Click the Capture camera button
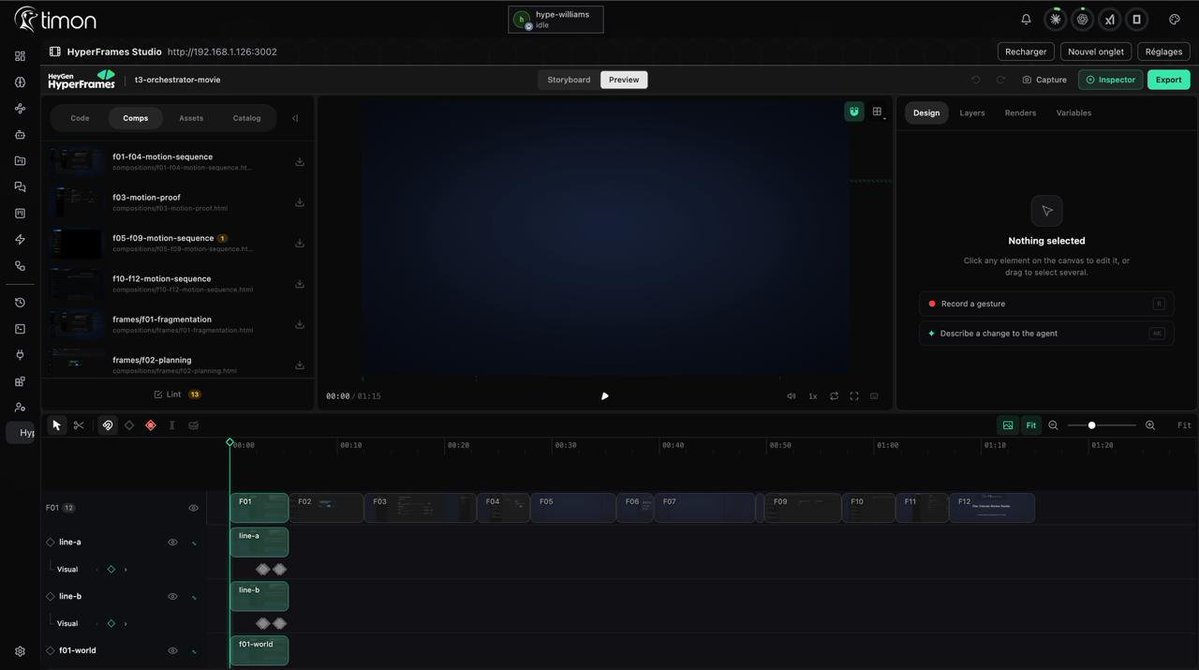 [x=1045, y=80]
